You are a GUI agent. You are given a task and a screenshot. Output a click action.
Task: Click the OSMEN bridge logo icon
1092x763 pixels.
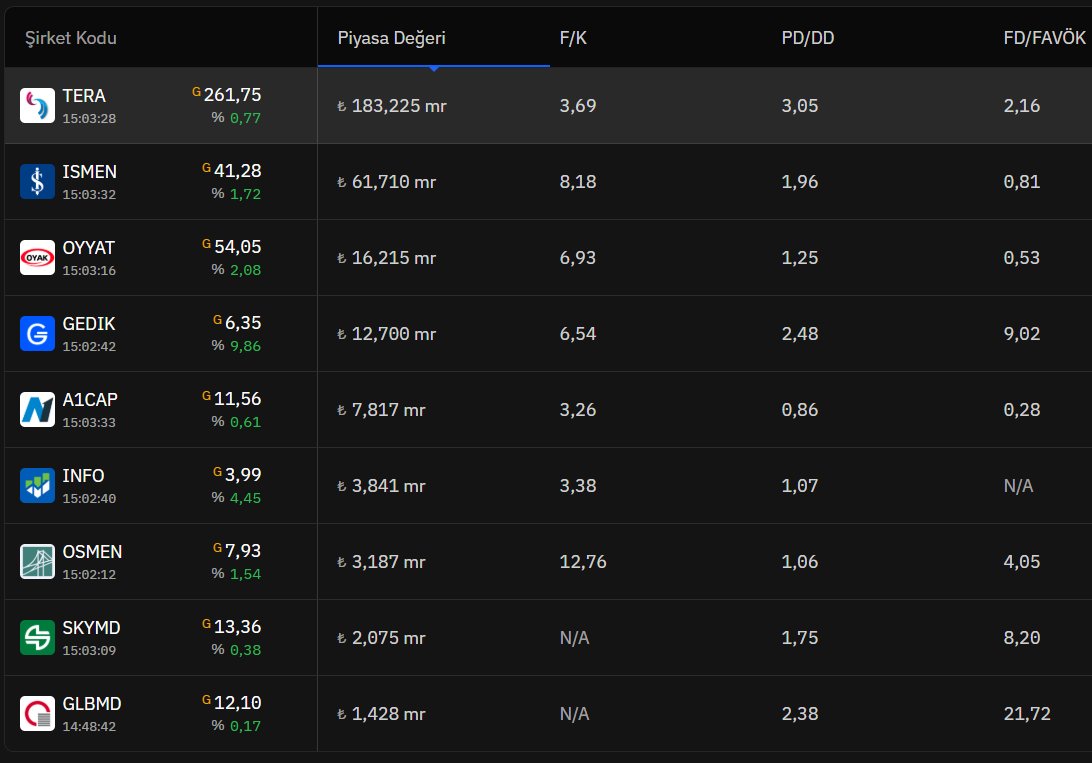[37, 561]
